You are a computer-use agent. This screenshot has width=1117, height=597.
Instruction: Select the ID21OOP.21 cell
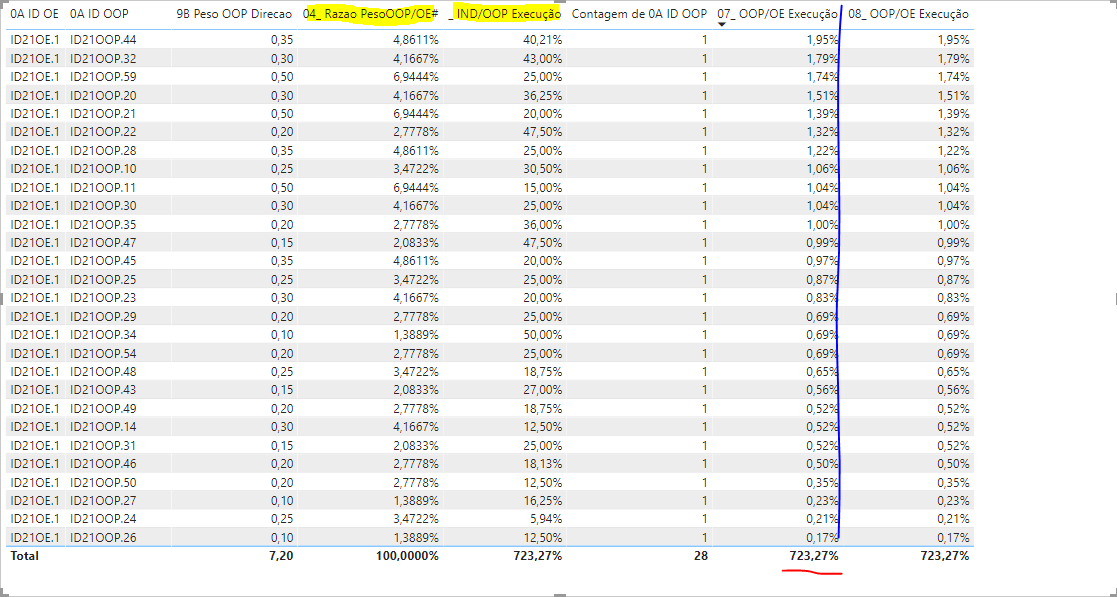(x=103, y=114)
